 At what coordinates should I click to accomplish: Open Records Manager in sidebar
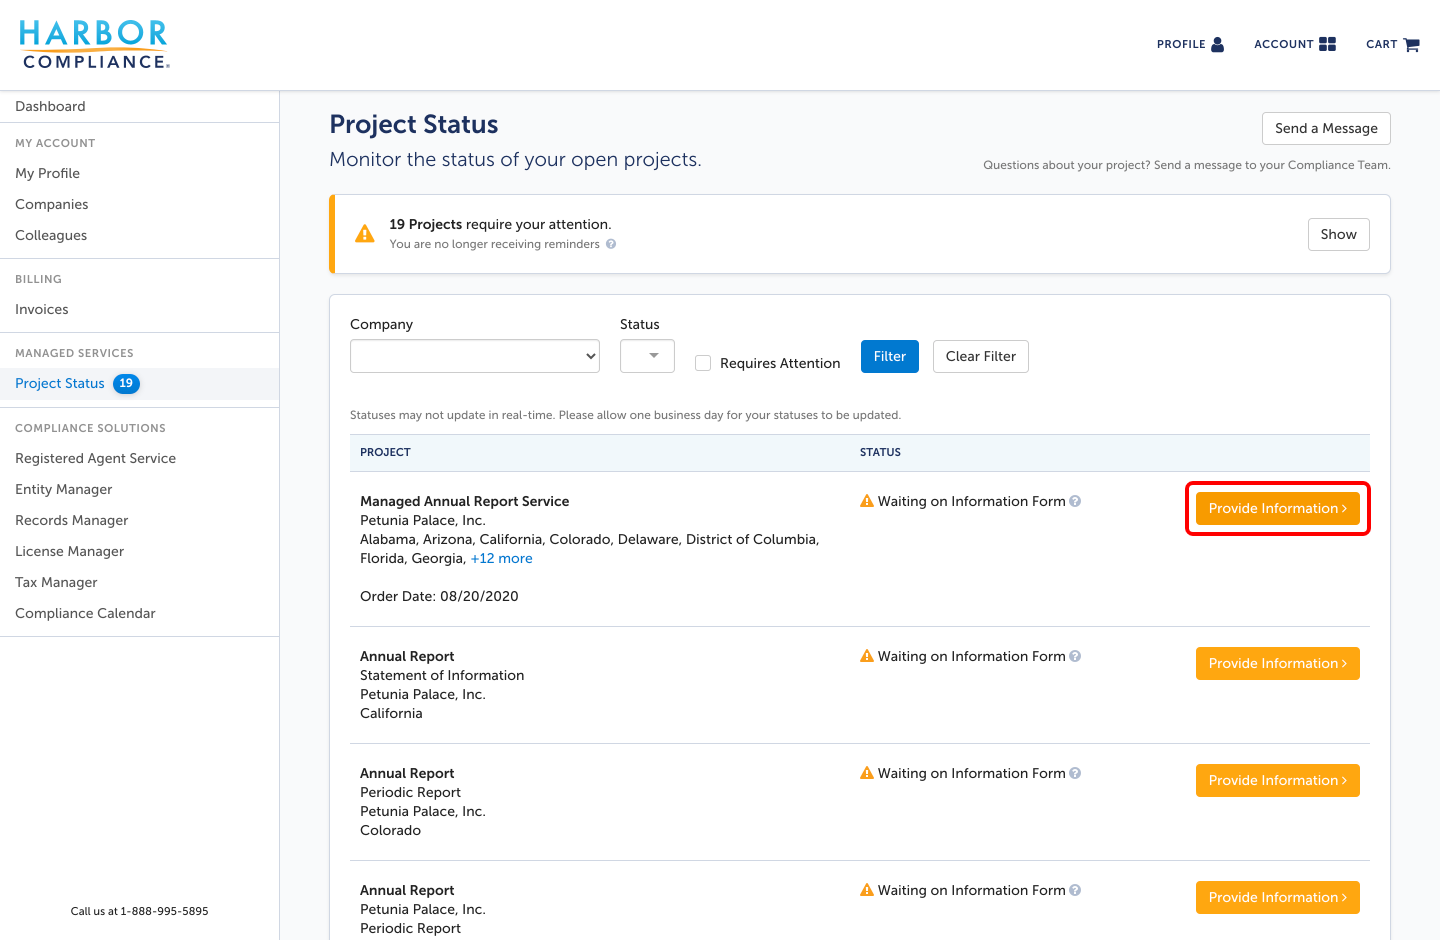pos(72,520)
